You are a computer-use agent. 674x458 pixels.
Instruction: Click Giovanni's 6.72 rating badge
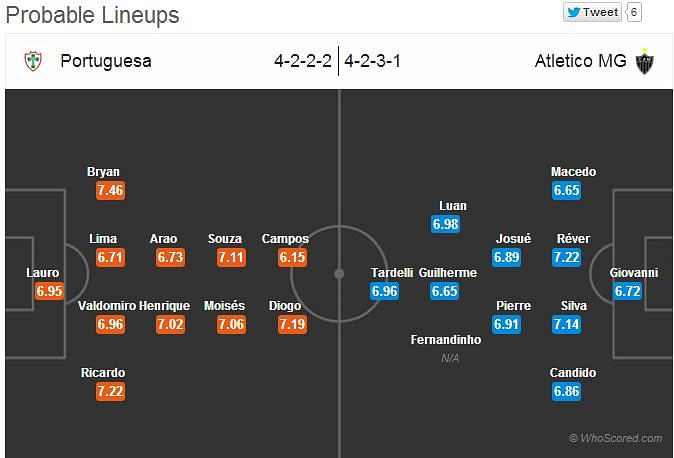(628, 291)
